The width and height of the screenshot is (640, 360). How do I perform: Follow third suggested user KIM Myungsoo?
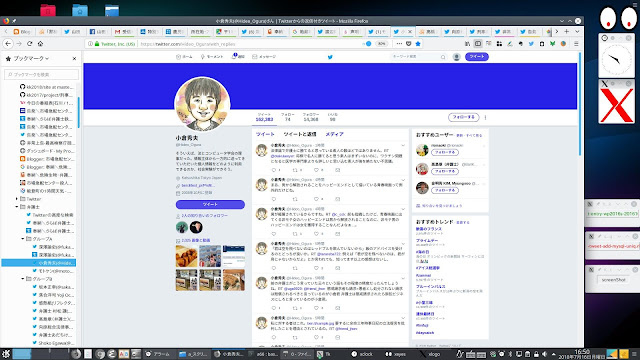tap(445, 190)
